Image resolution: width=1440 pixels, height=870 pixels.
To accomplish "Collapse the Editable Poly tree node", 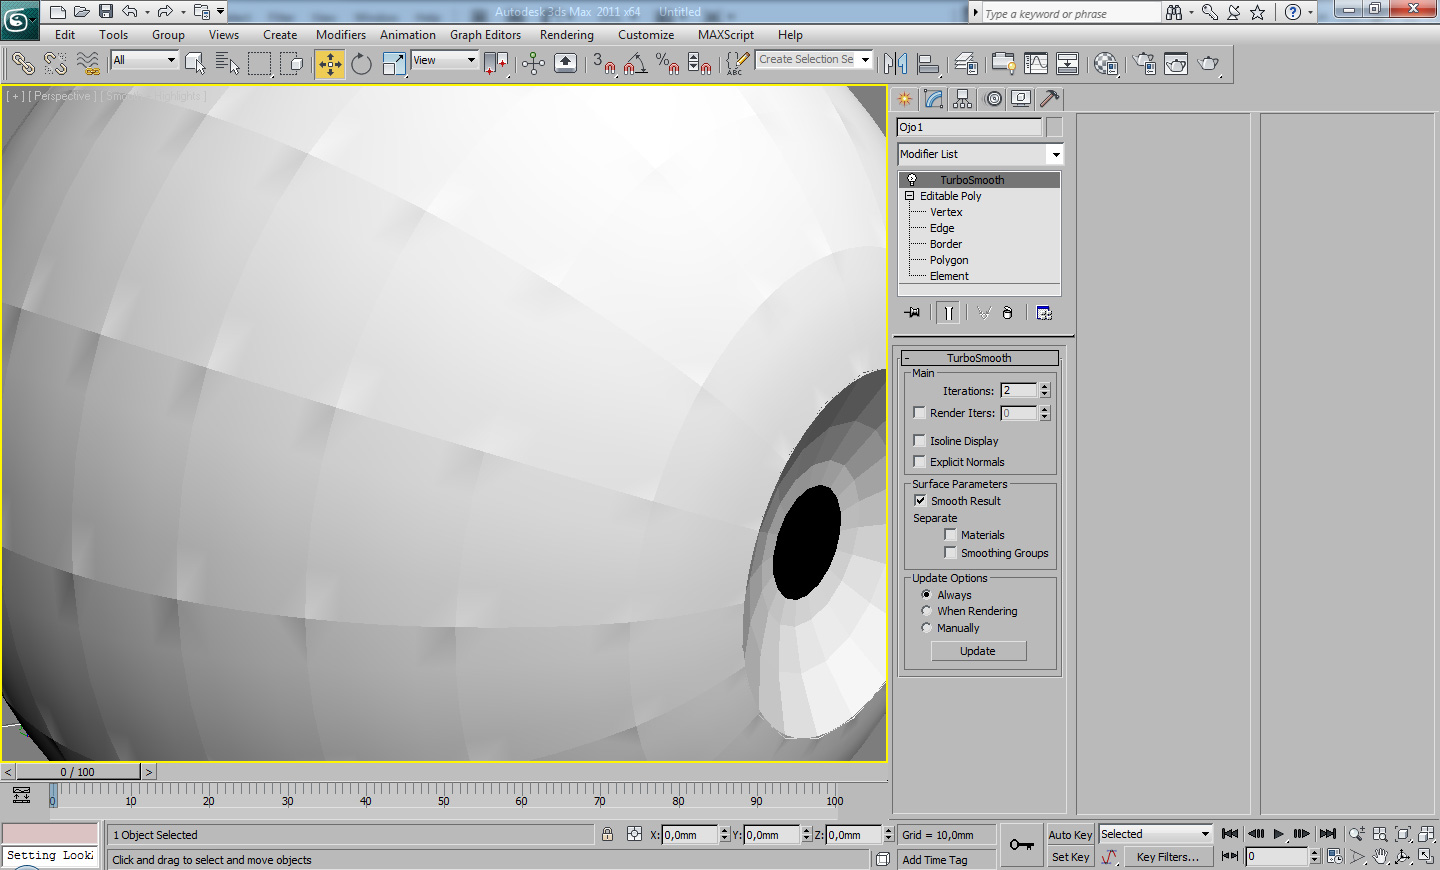I will 910,196.
